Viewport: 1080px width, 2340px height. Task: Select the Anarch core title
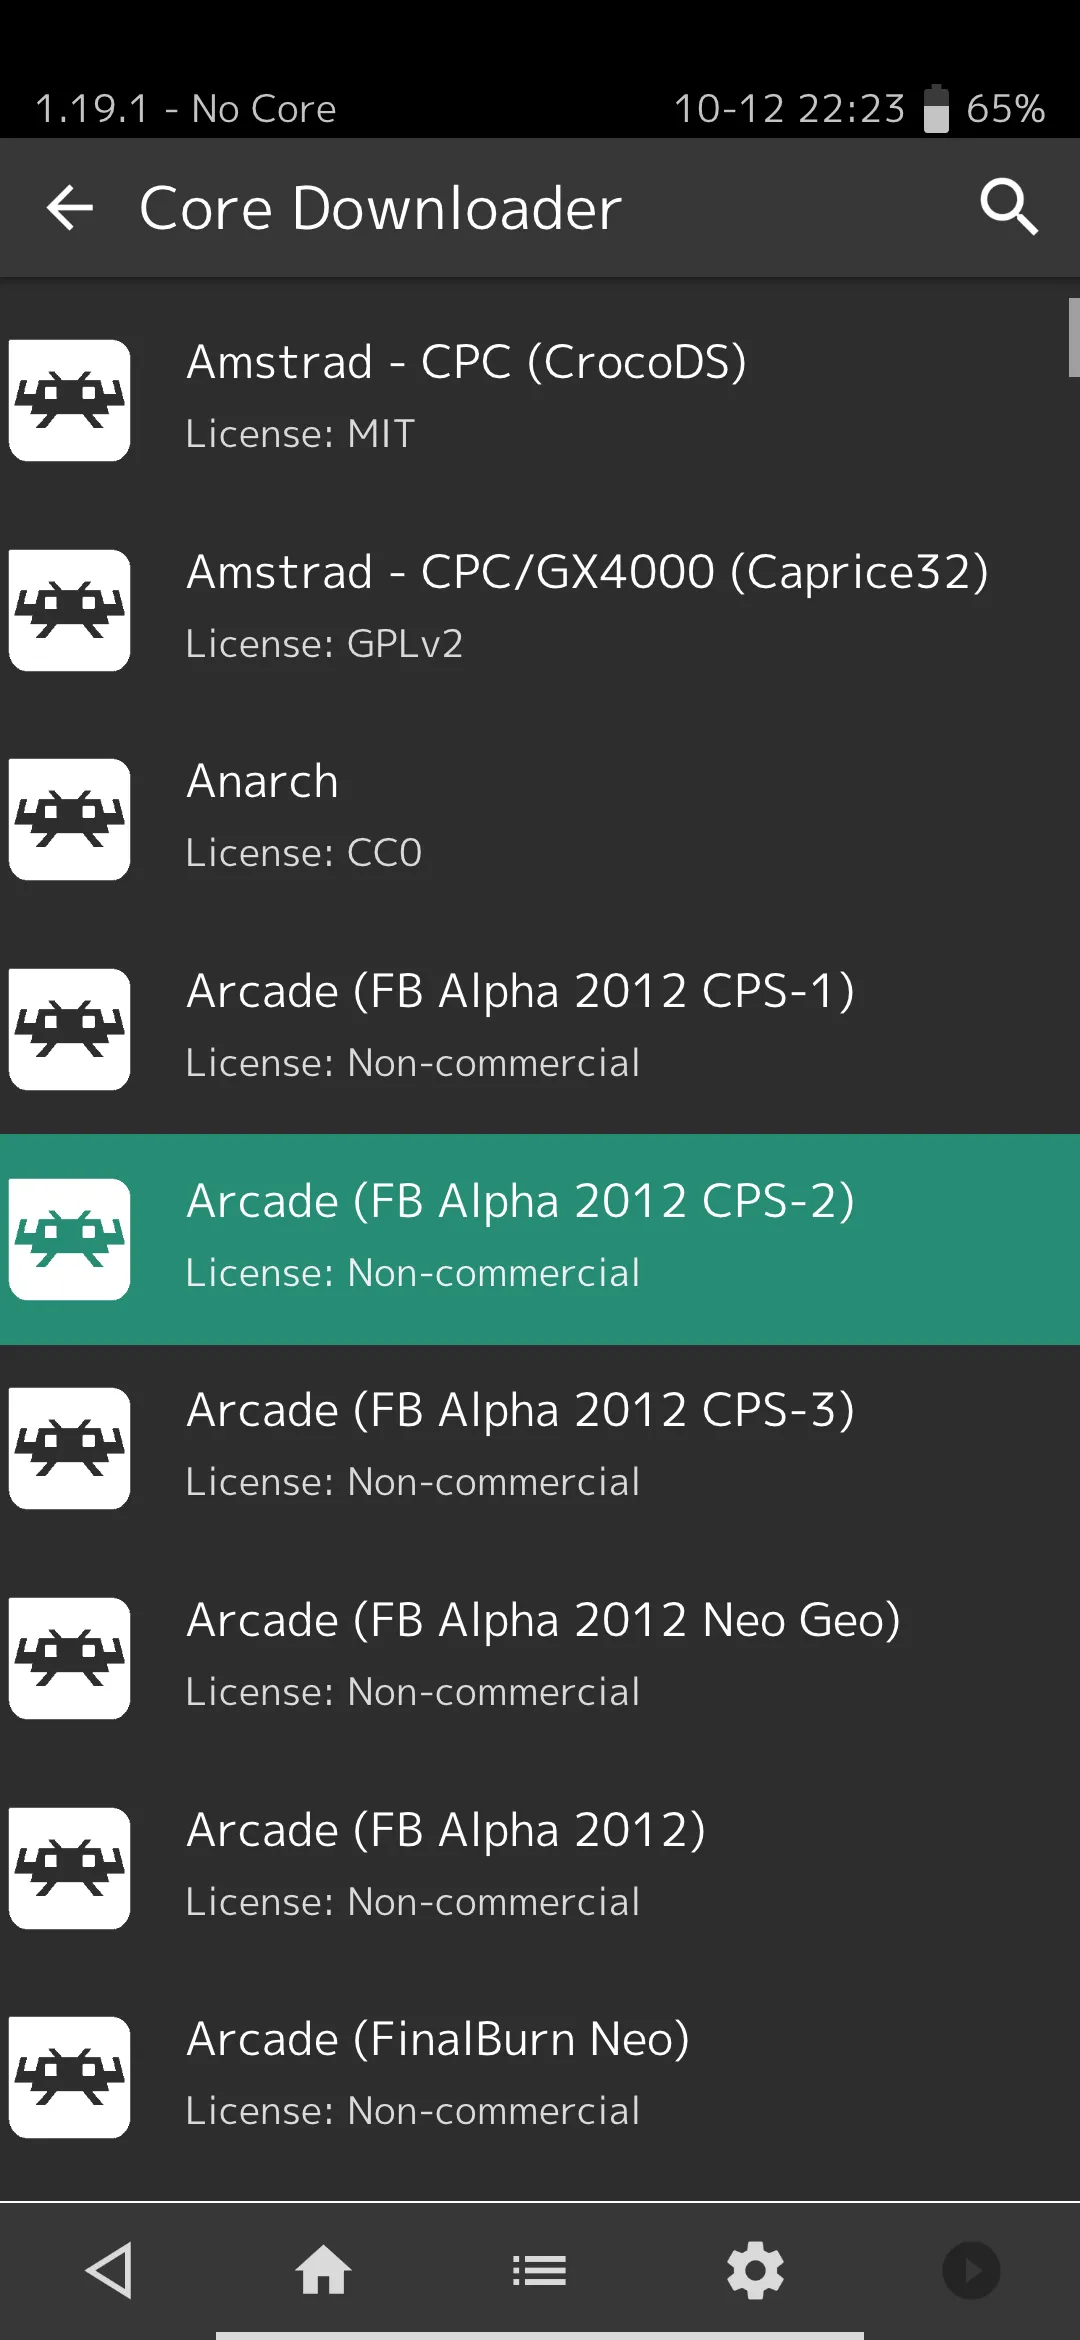(263, 781)
